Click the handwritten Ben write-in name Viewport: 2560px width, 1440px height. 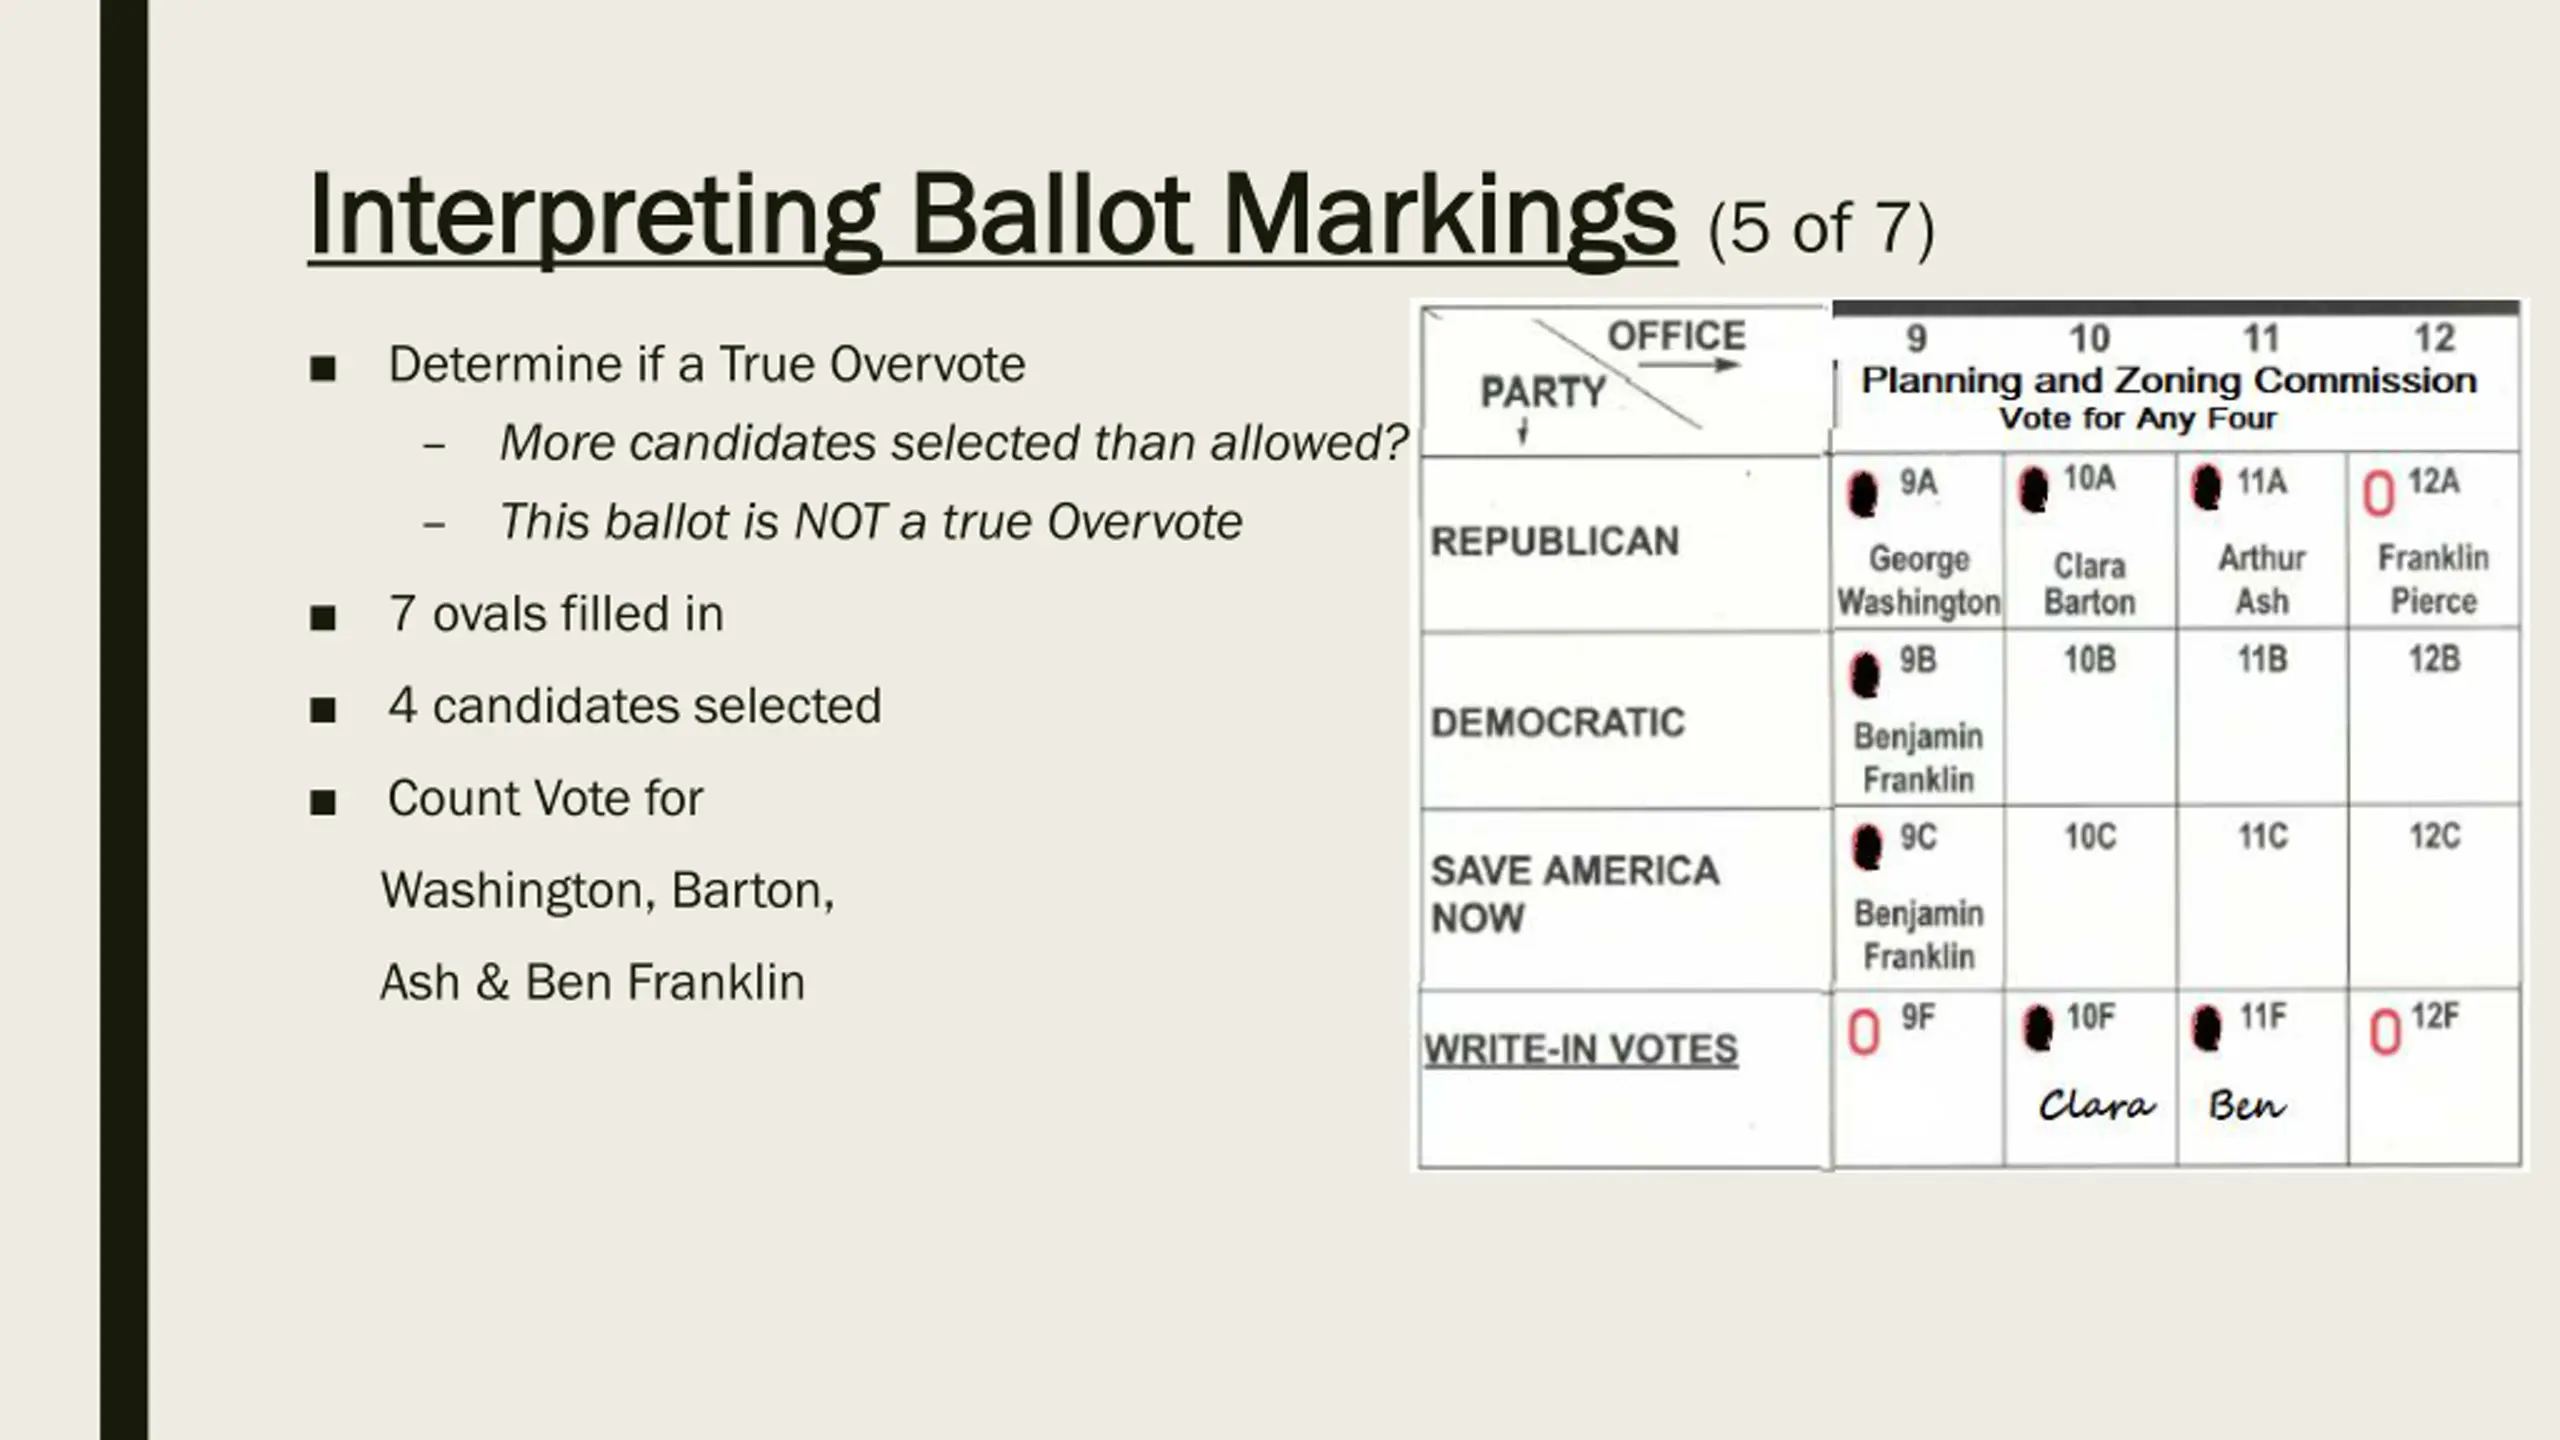click(2247, 1106)
